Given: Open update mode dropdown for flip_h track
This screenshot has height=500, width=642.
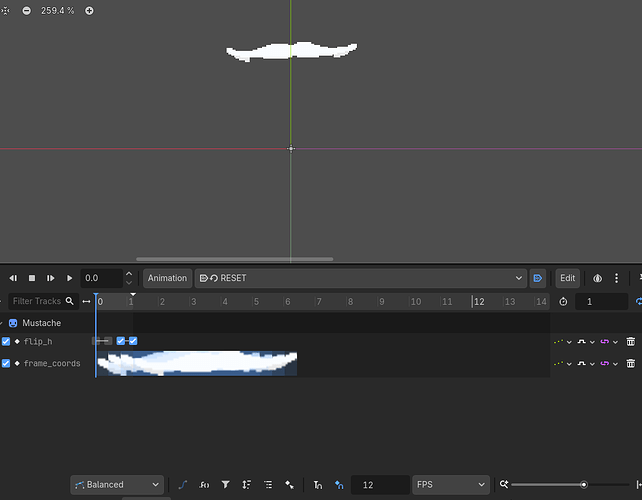Looking at the screenshot, I should (x=563, y=342).
